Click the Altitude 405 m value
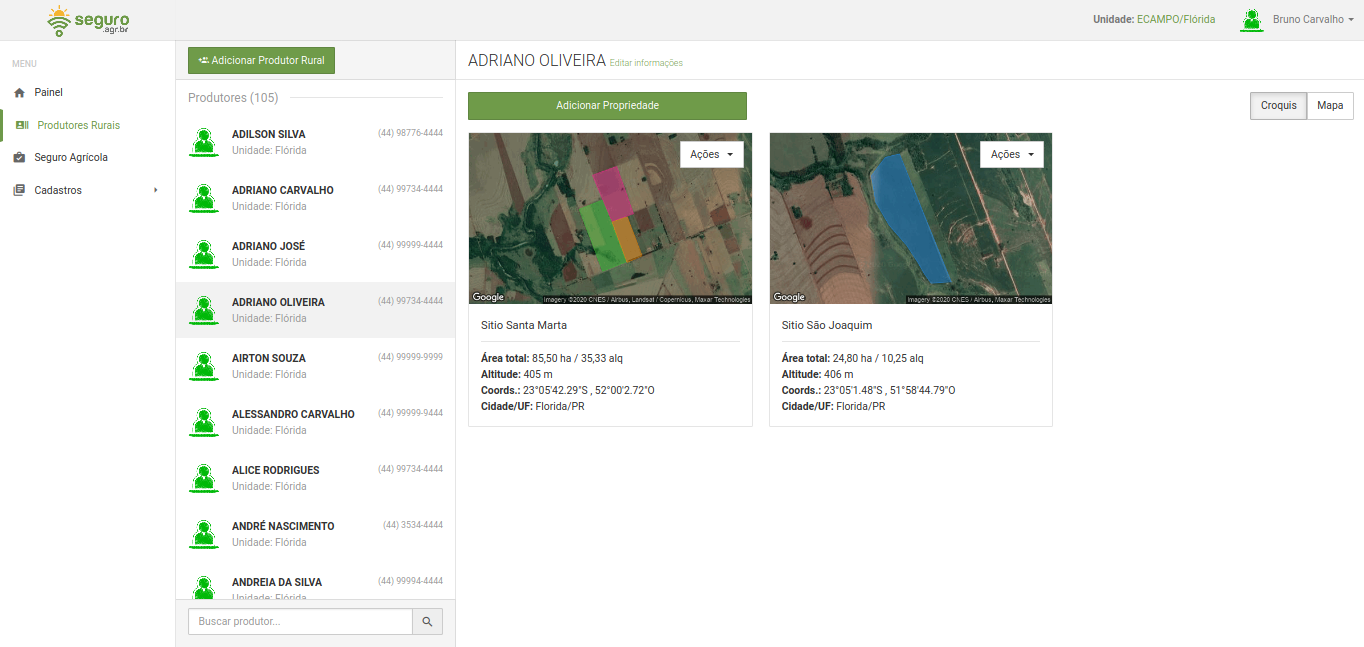Screen dimensions: 1364x647 pyautogui.click(x=538, y=374)
